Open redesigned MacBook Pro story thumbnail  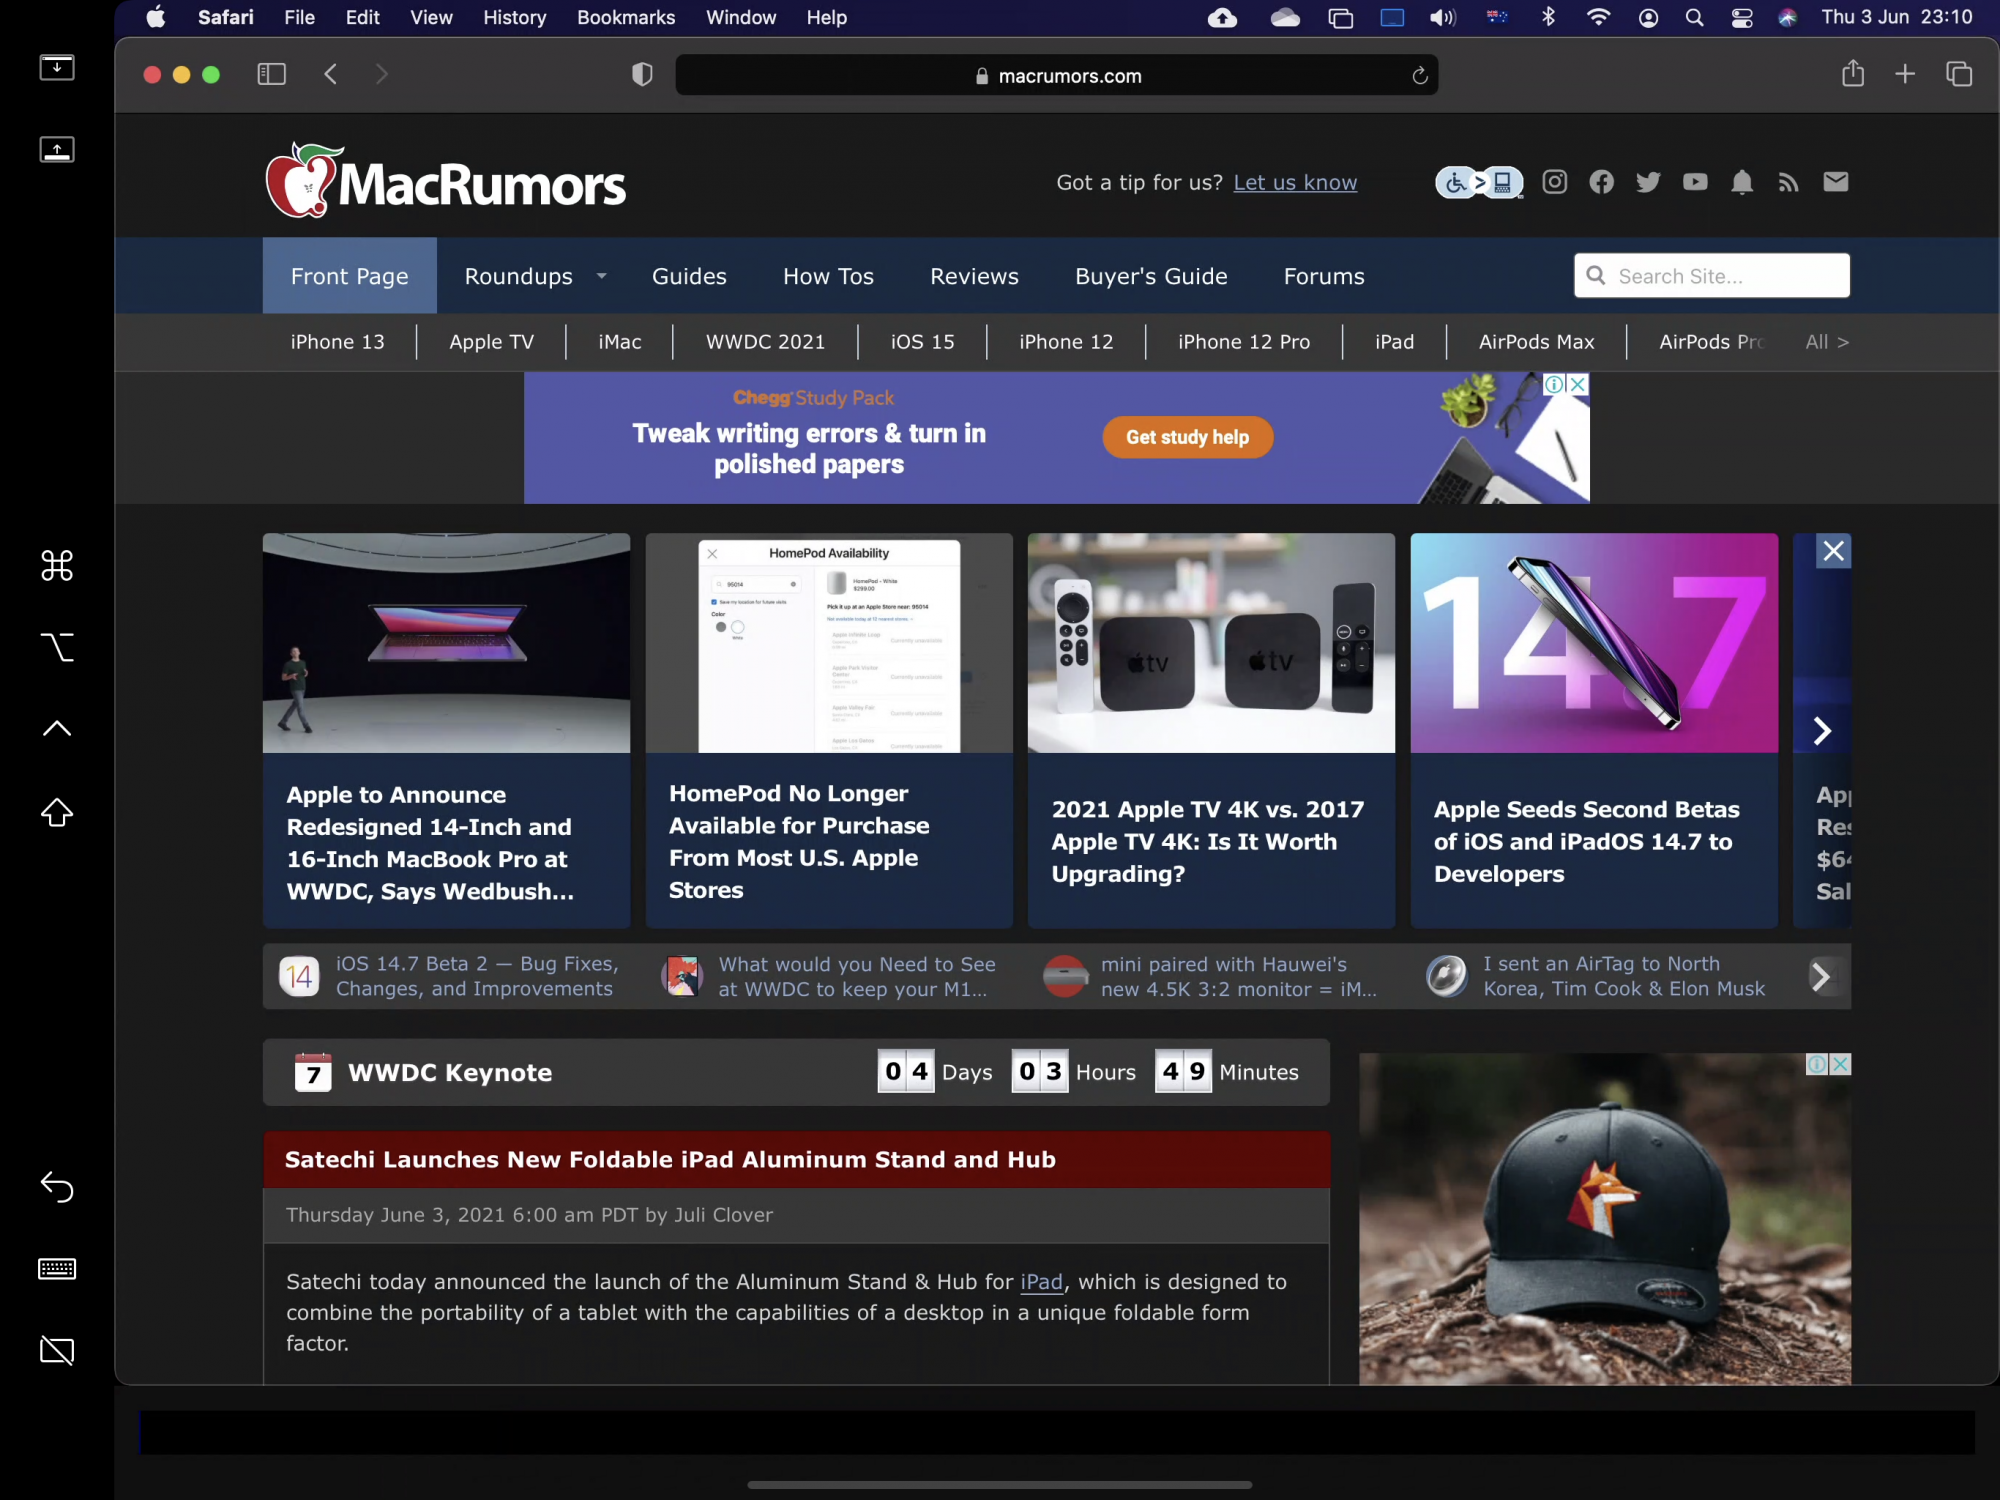tap(446, 643)
